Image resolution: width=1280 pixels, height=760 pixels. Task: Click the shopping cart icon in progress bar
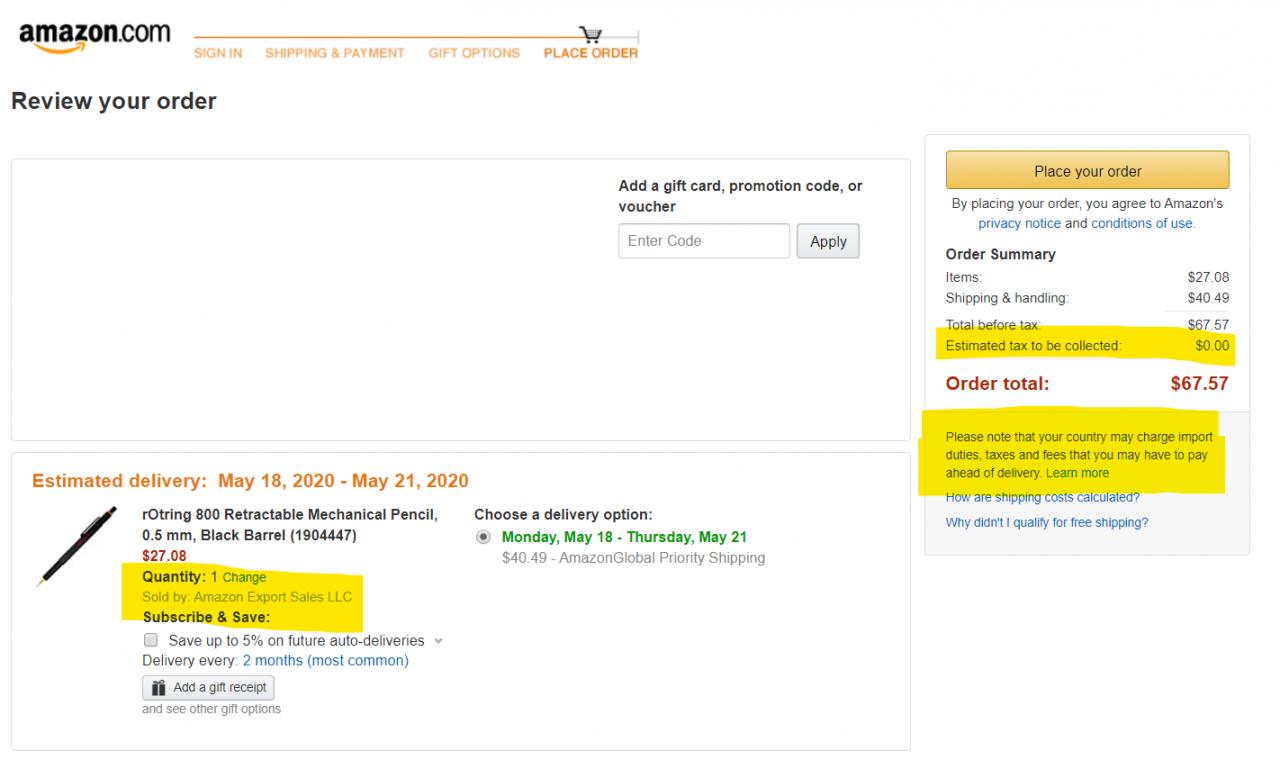pyautogui.click(x=590, y=35)
